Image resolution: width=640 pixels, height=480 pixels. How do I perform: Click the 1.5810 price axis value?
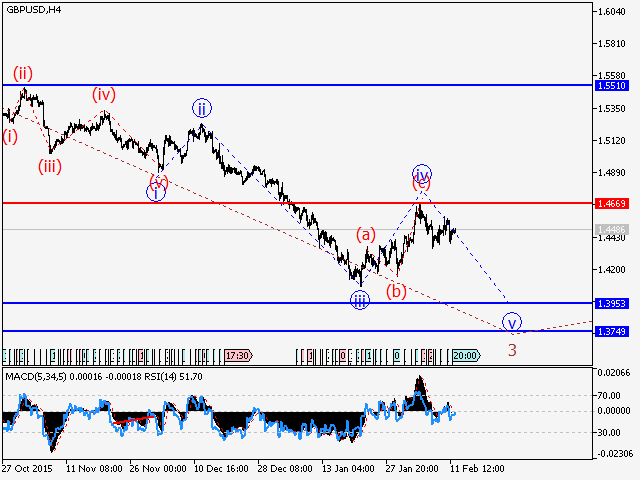tap(611, 44)
